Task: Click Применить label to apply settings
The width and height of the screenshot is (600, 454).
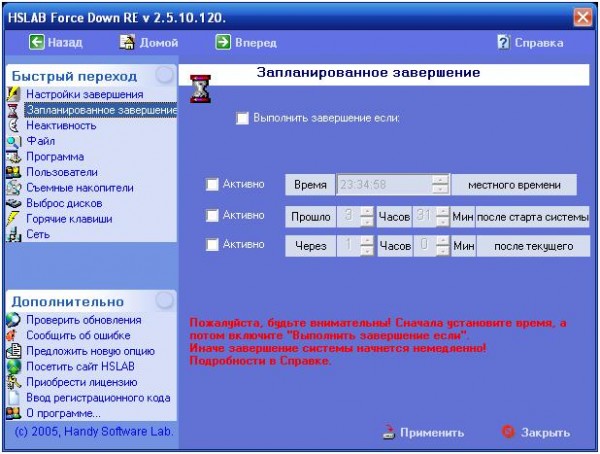Action: click(x=432, y=433)
